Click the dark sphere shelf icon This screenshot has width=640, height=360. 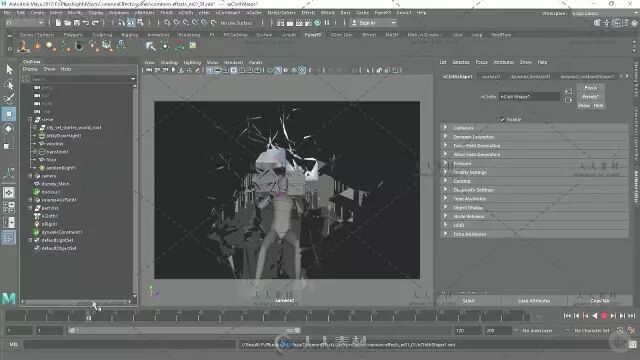[79, 46]
